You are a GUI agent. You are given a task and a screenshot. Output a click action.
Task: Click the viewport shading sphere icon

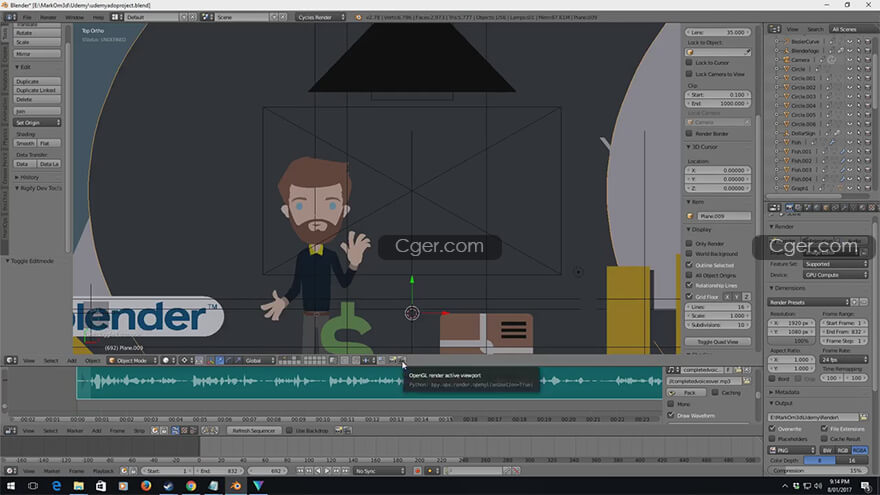[x=166, y=360]
